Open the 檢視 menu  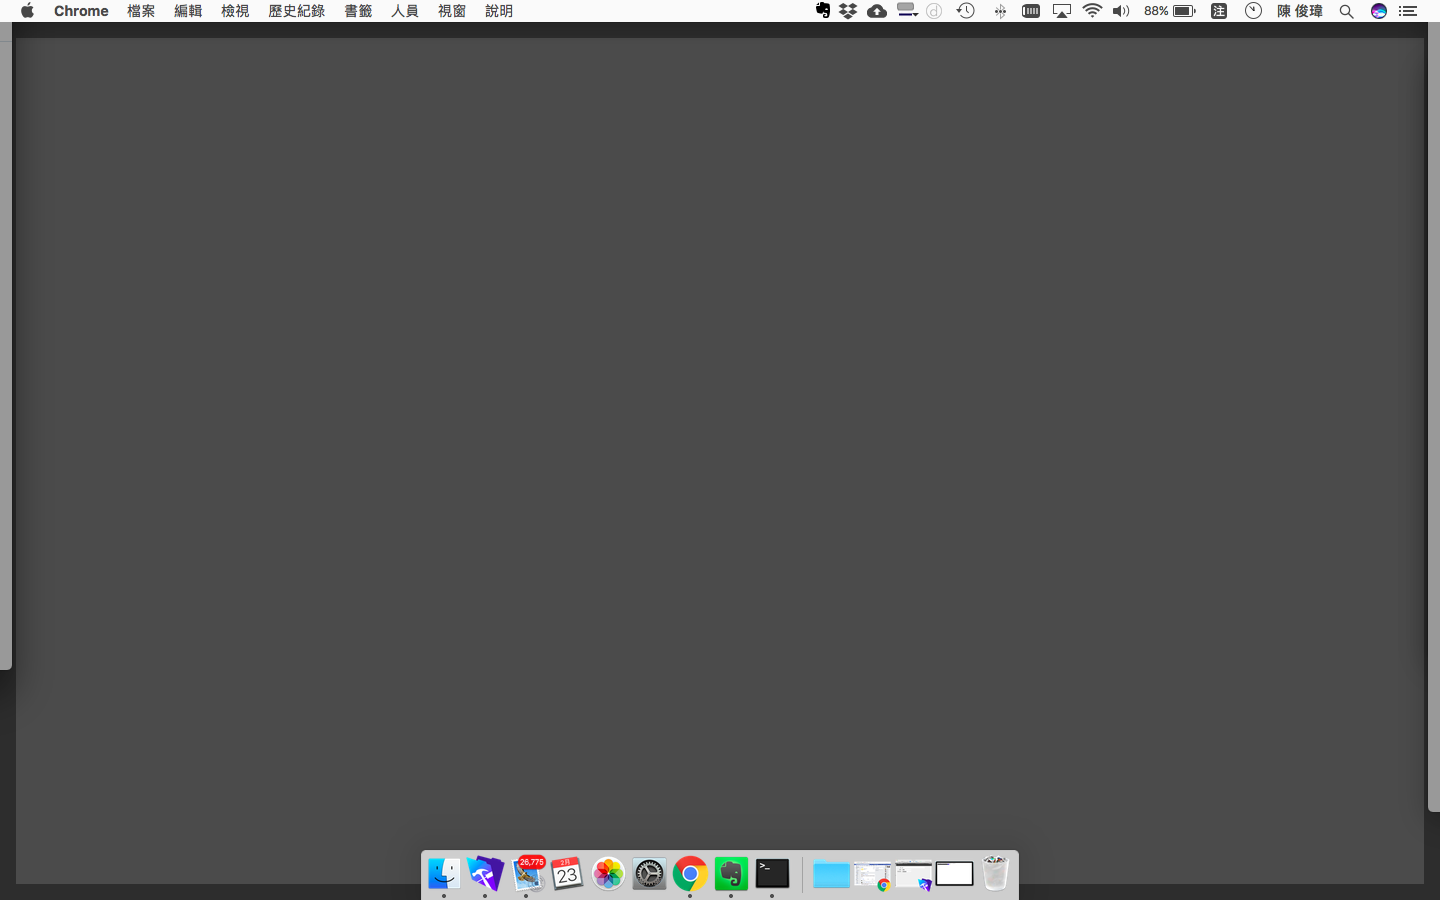[235, 11]
